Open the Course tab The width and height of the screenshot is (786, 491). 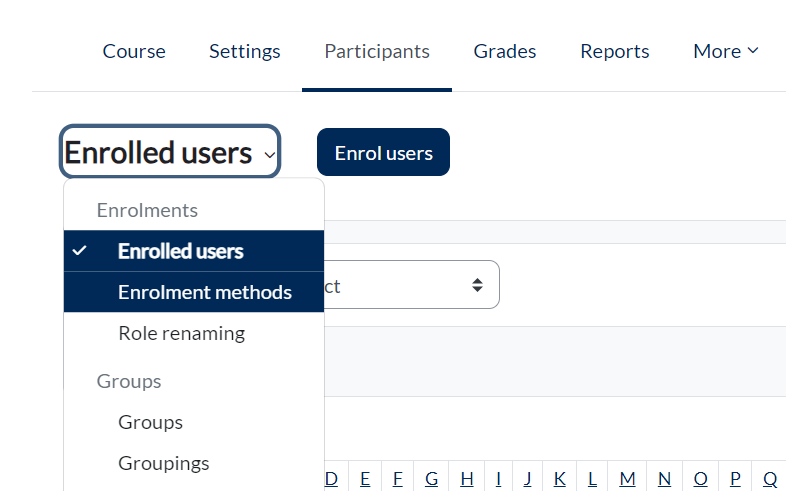(x=134, y=51)
